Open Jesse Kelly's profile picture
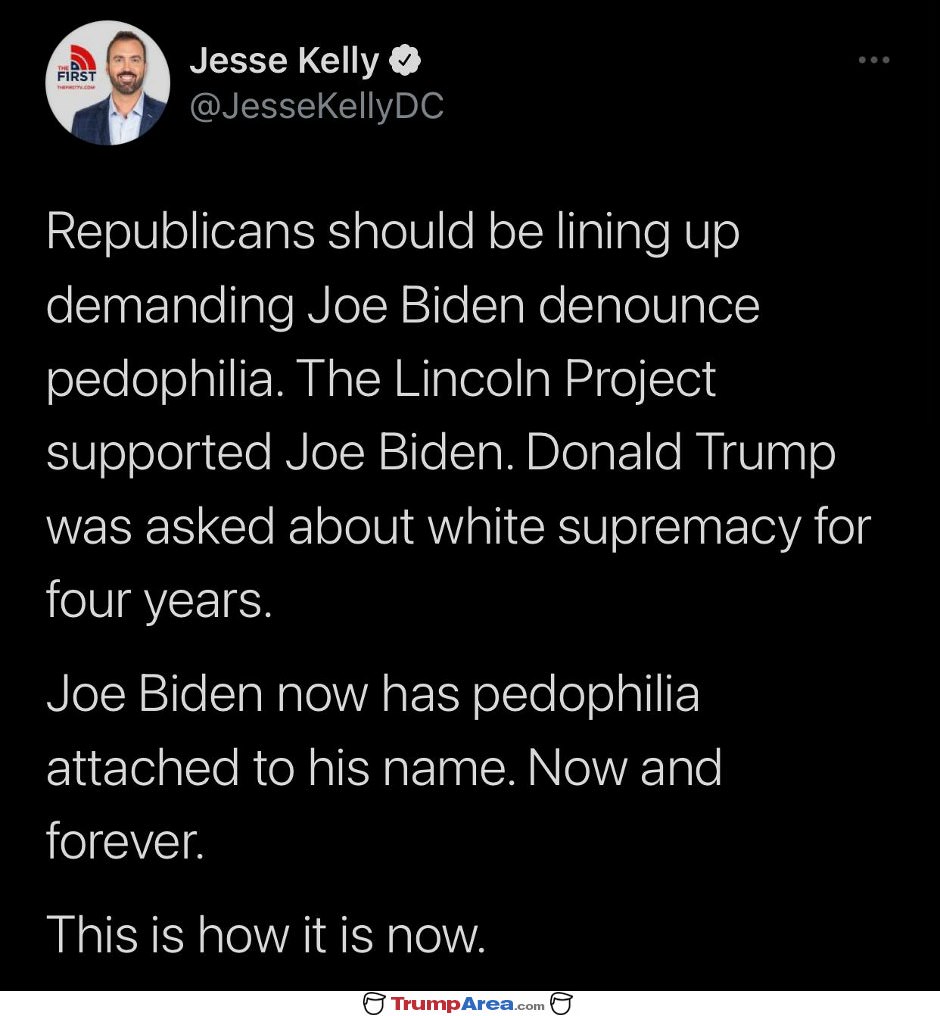 (x=108, y=83)
